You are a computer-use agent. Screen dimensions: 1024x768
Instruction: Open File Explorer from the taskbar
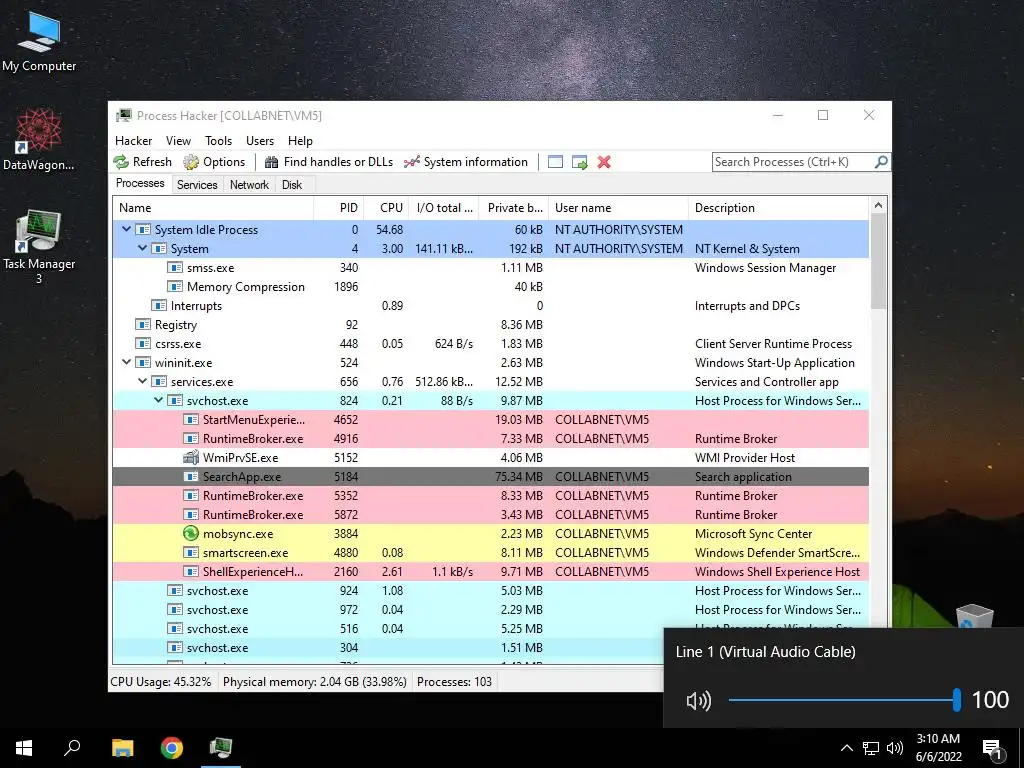(122, 748)
